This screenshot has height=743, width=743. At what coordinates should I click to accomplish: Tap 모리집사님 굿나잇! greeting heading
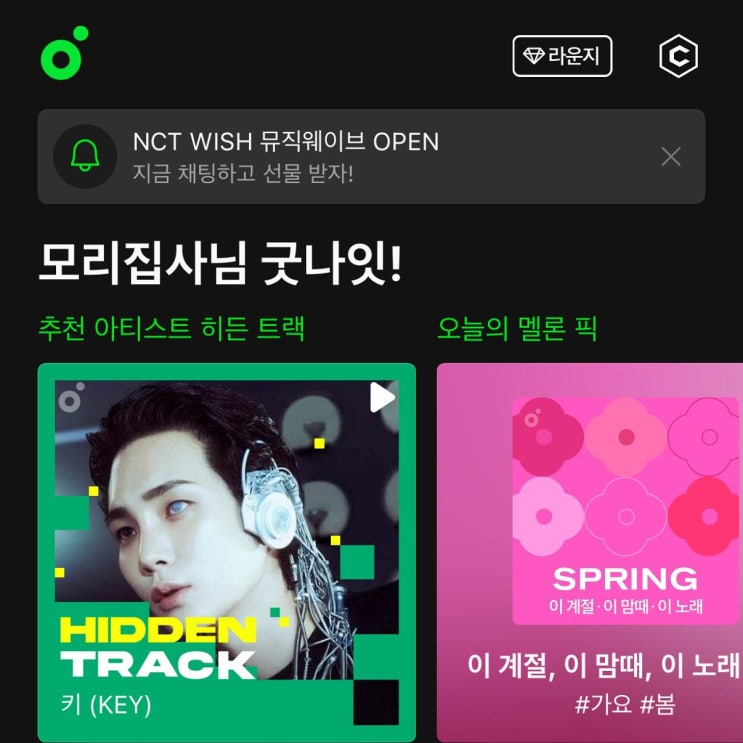point(220,263)
